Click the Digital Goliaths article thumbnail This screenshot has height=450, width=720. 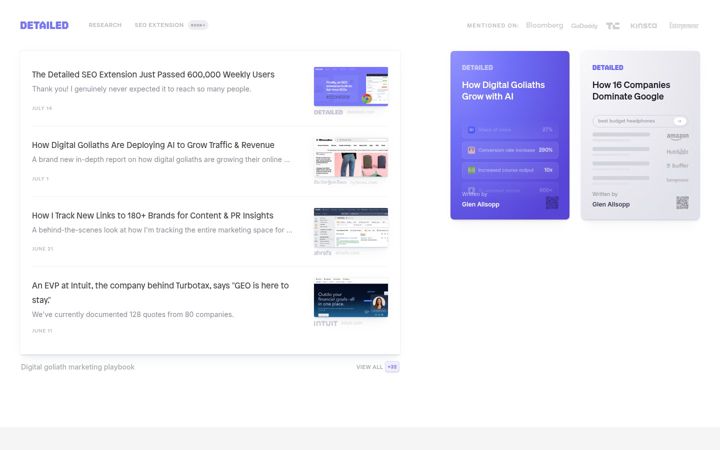351,157
